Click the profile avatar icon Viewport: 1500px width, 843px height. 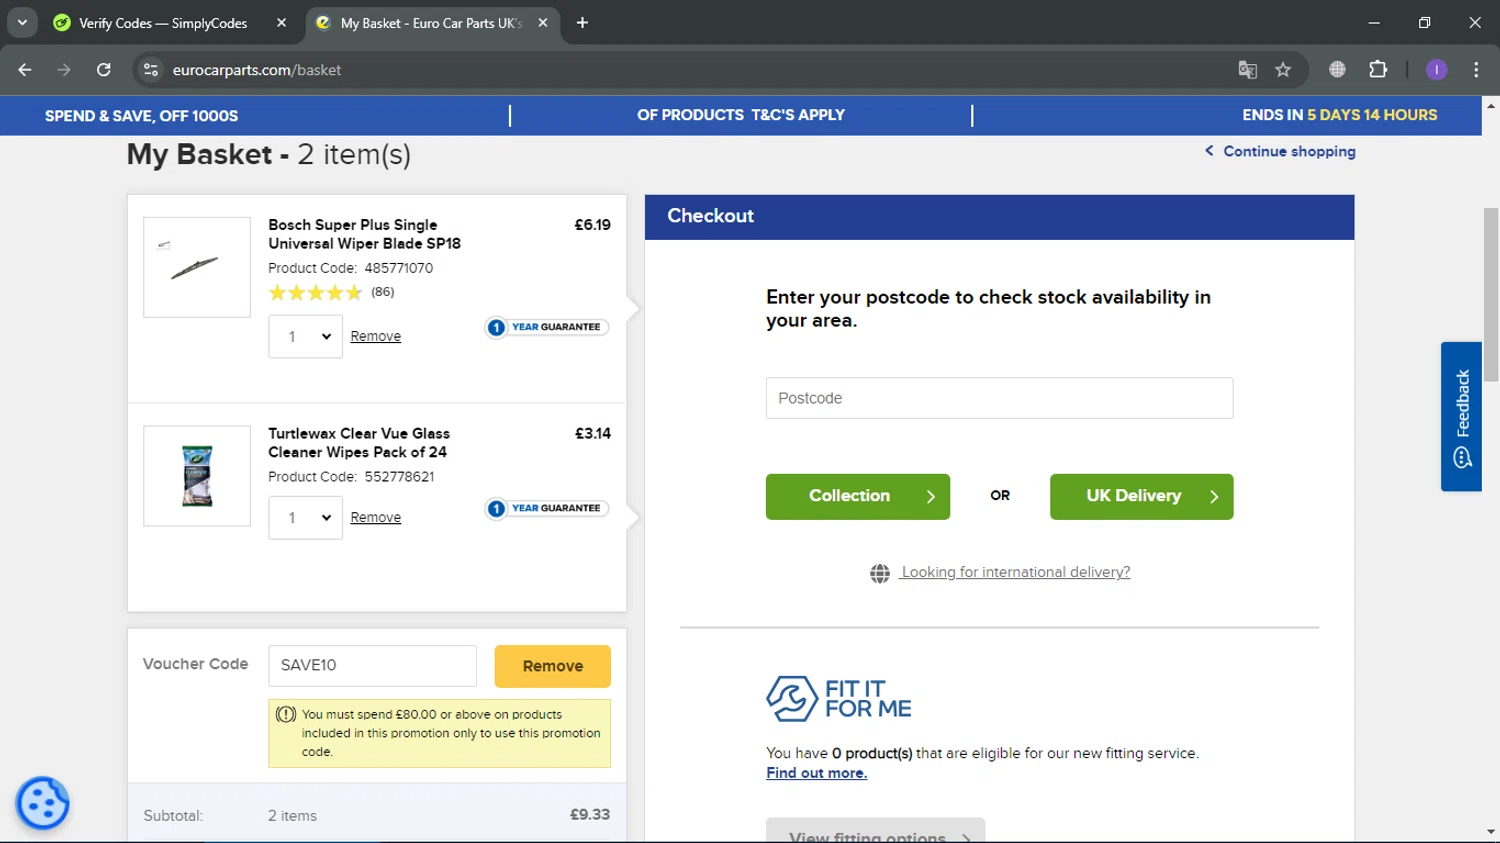coord(1436,70)
